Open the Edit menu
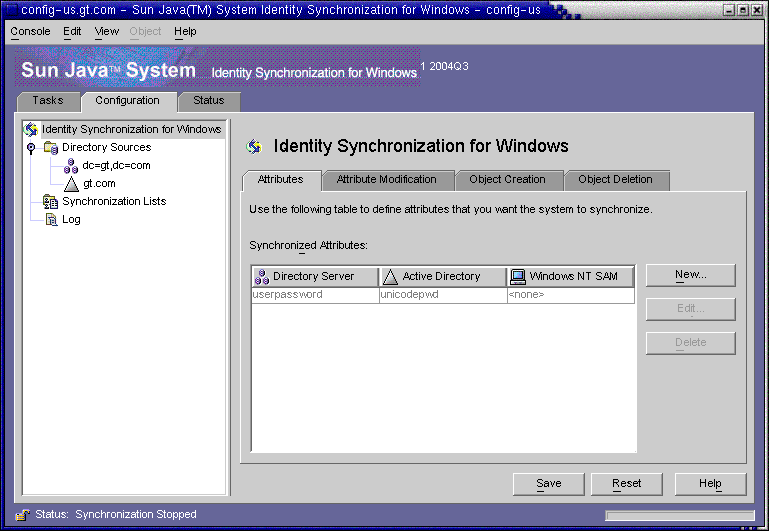This screenshot has width=769, height=531. pyautogui.click(x=72, y=31)
